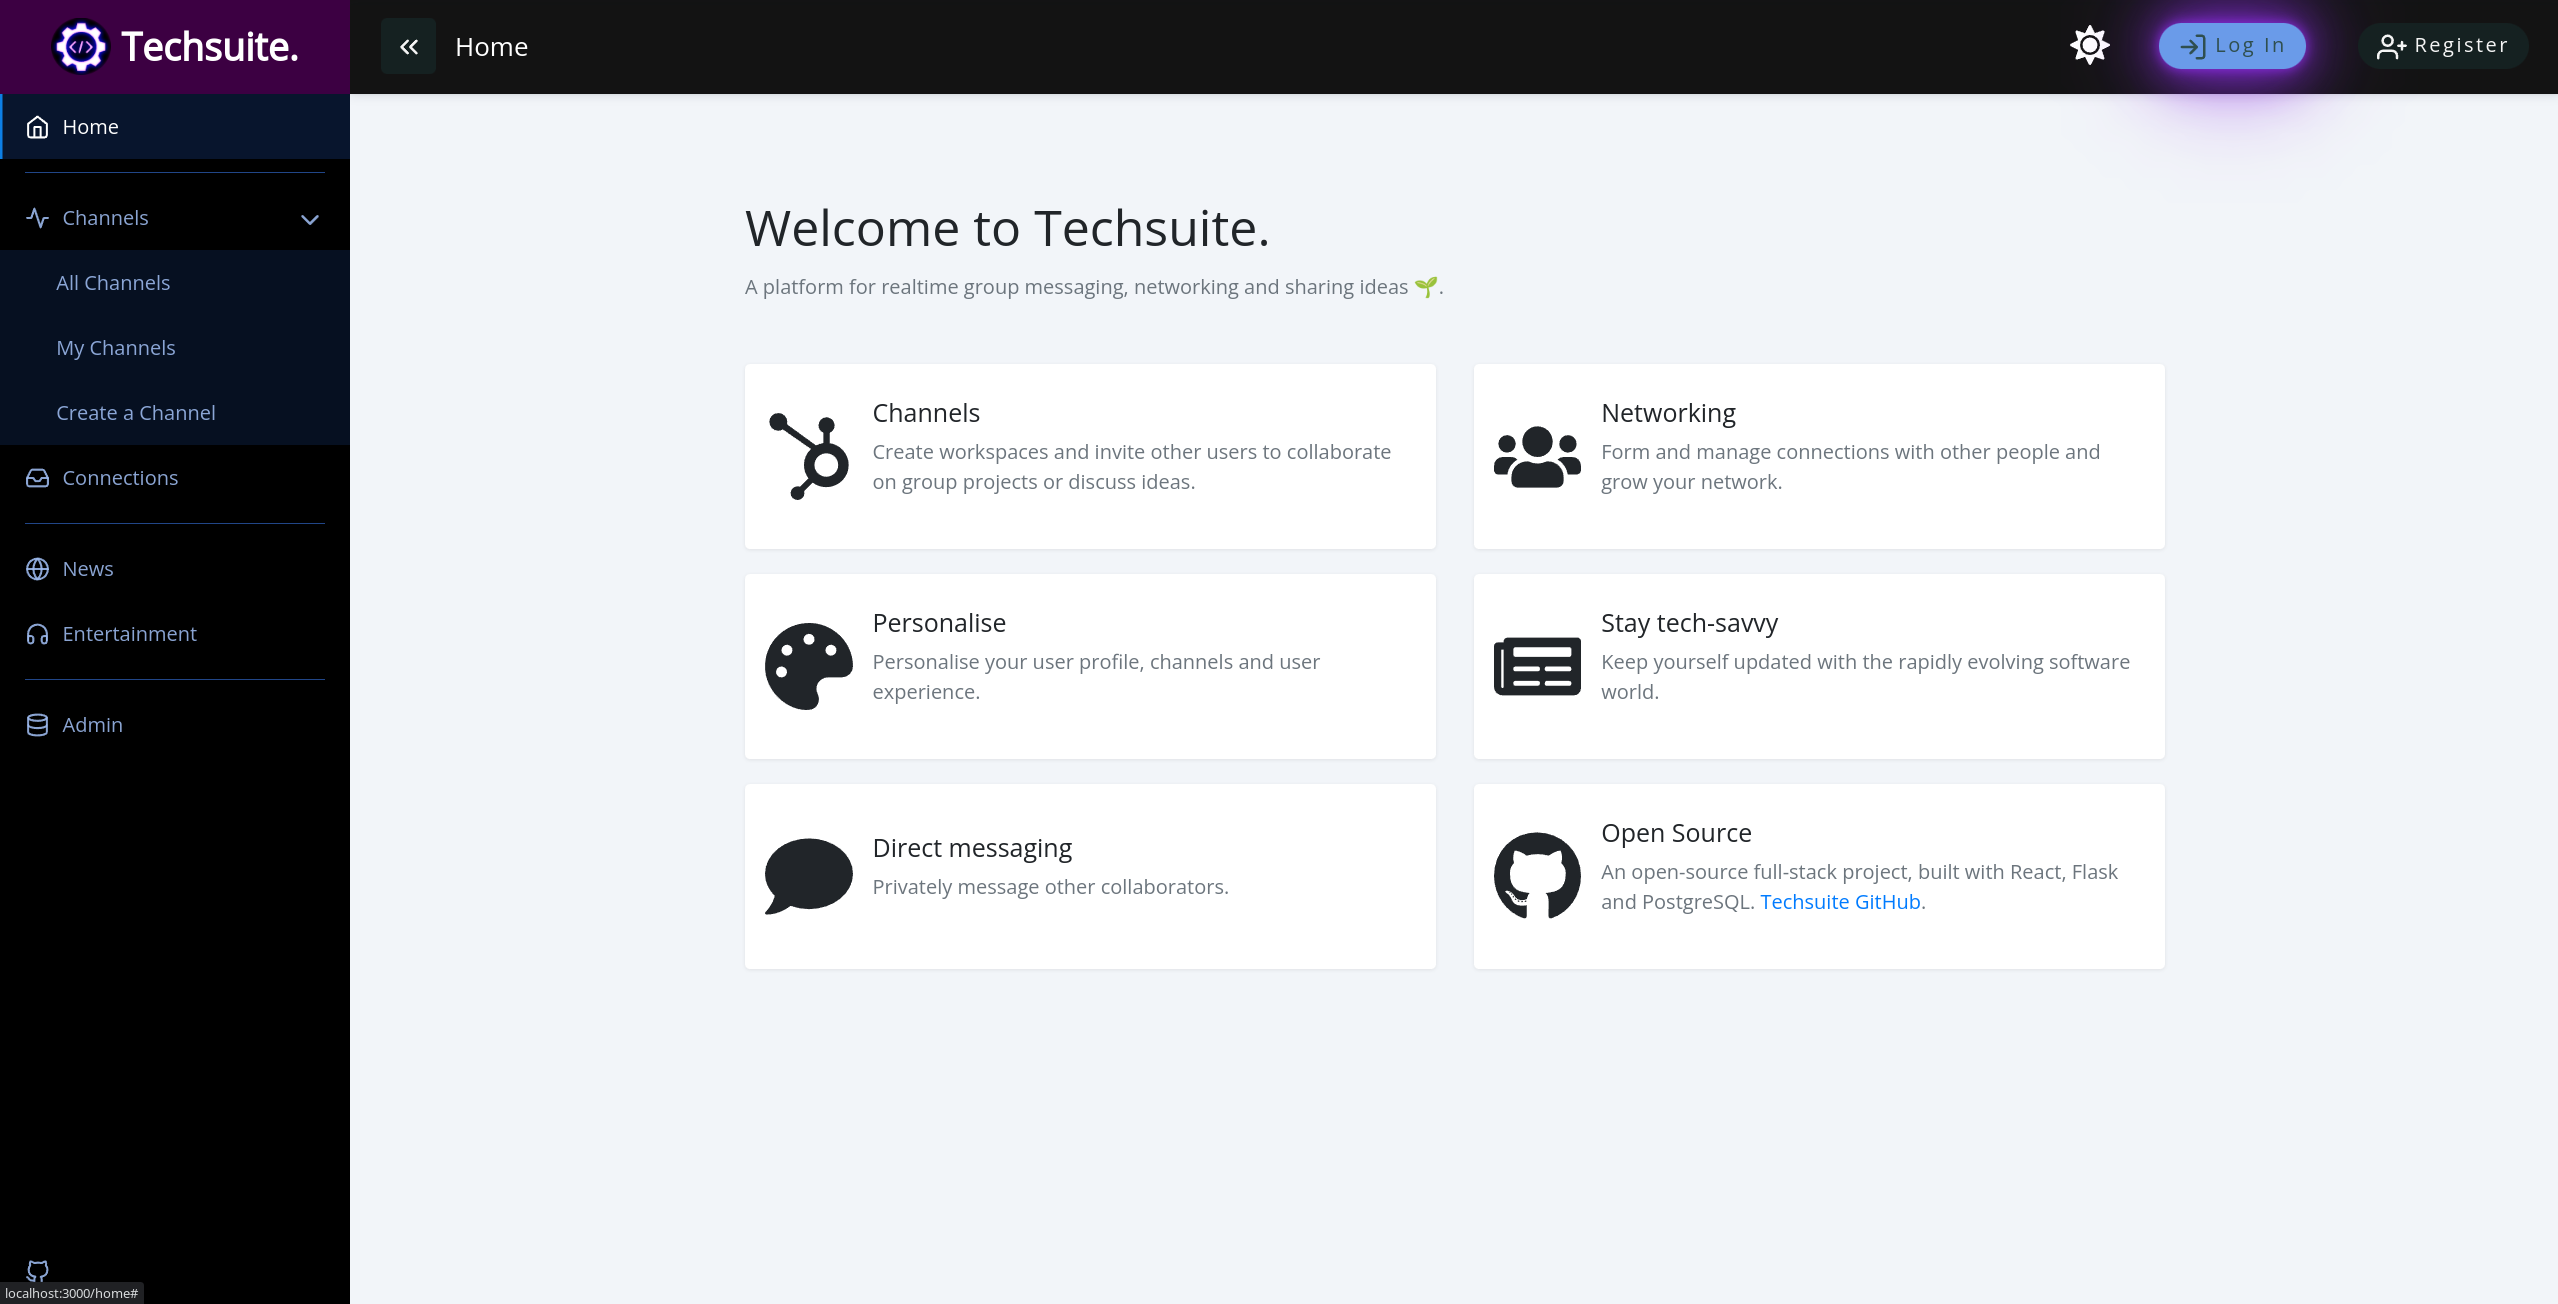
Task: Follow the Techsuite GitHub link
Action: coord(1838,901)
